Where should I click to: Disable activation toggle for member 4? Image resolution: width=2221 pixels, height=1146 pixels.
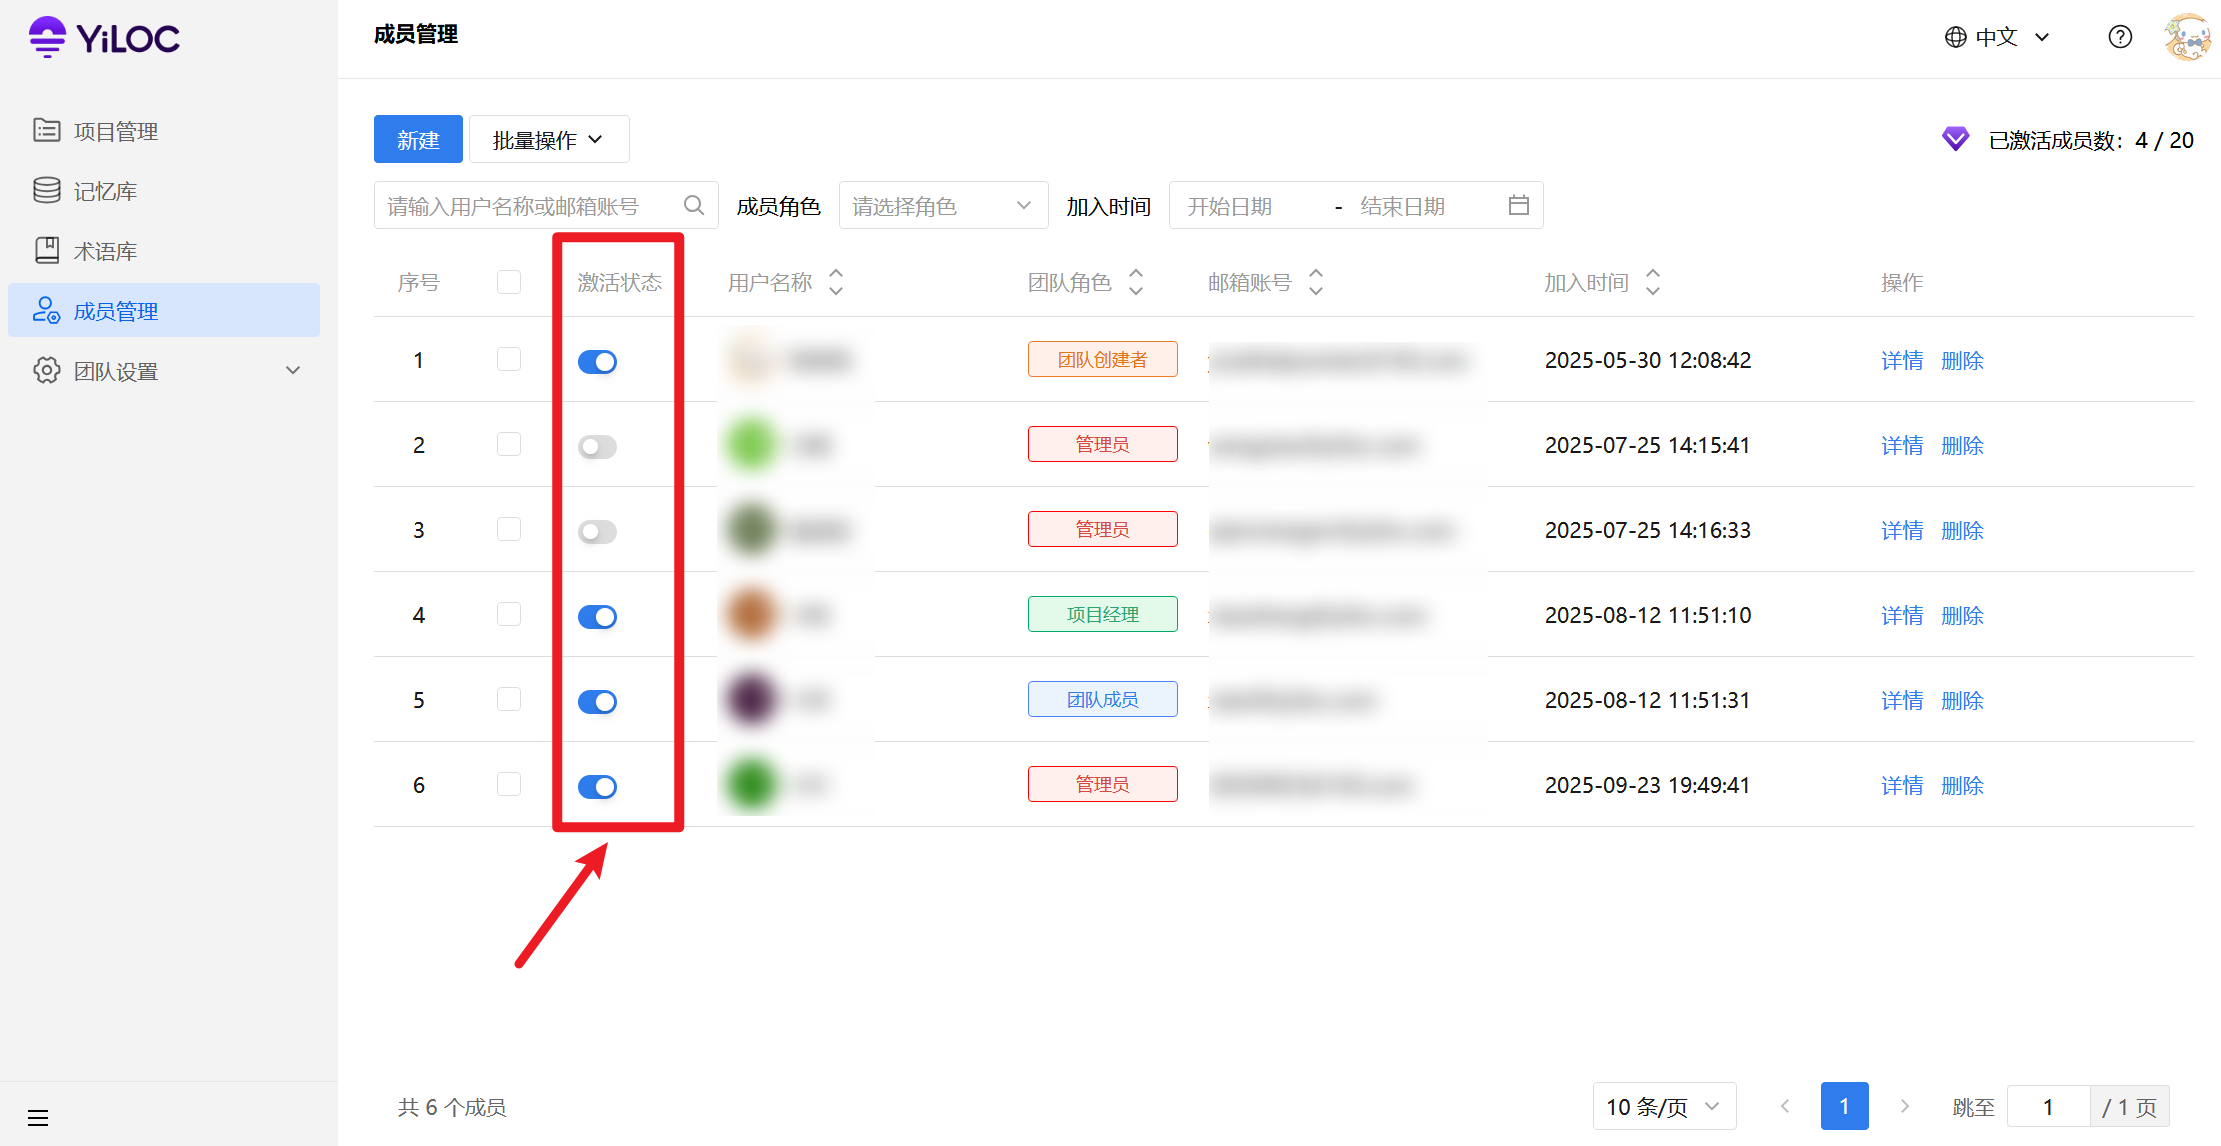pos(597,617)
